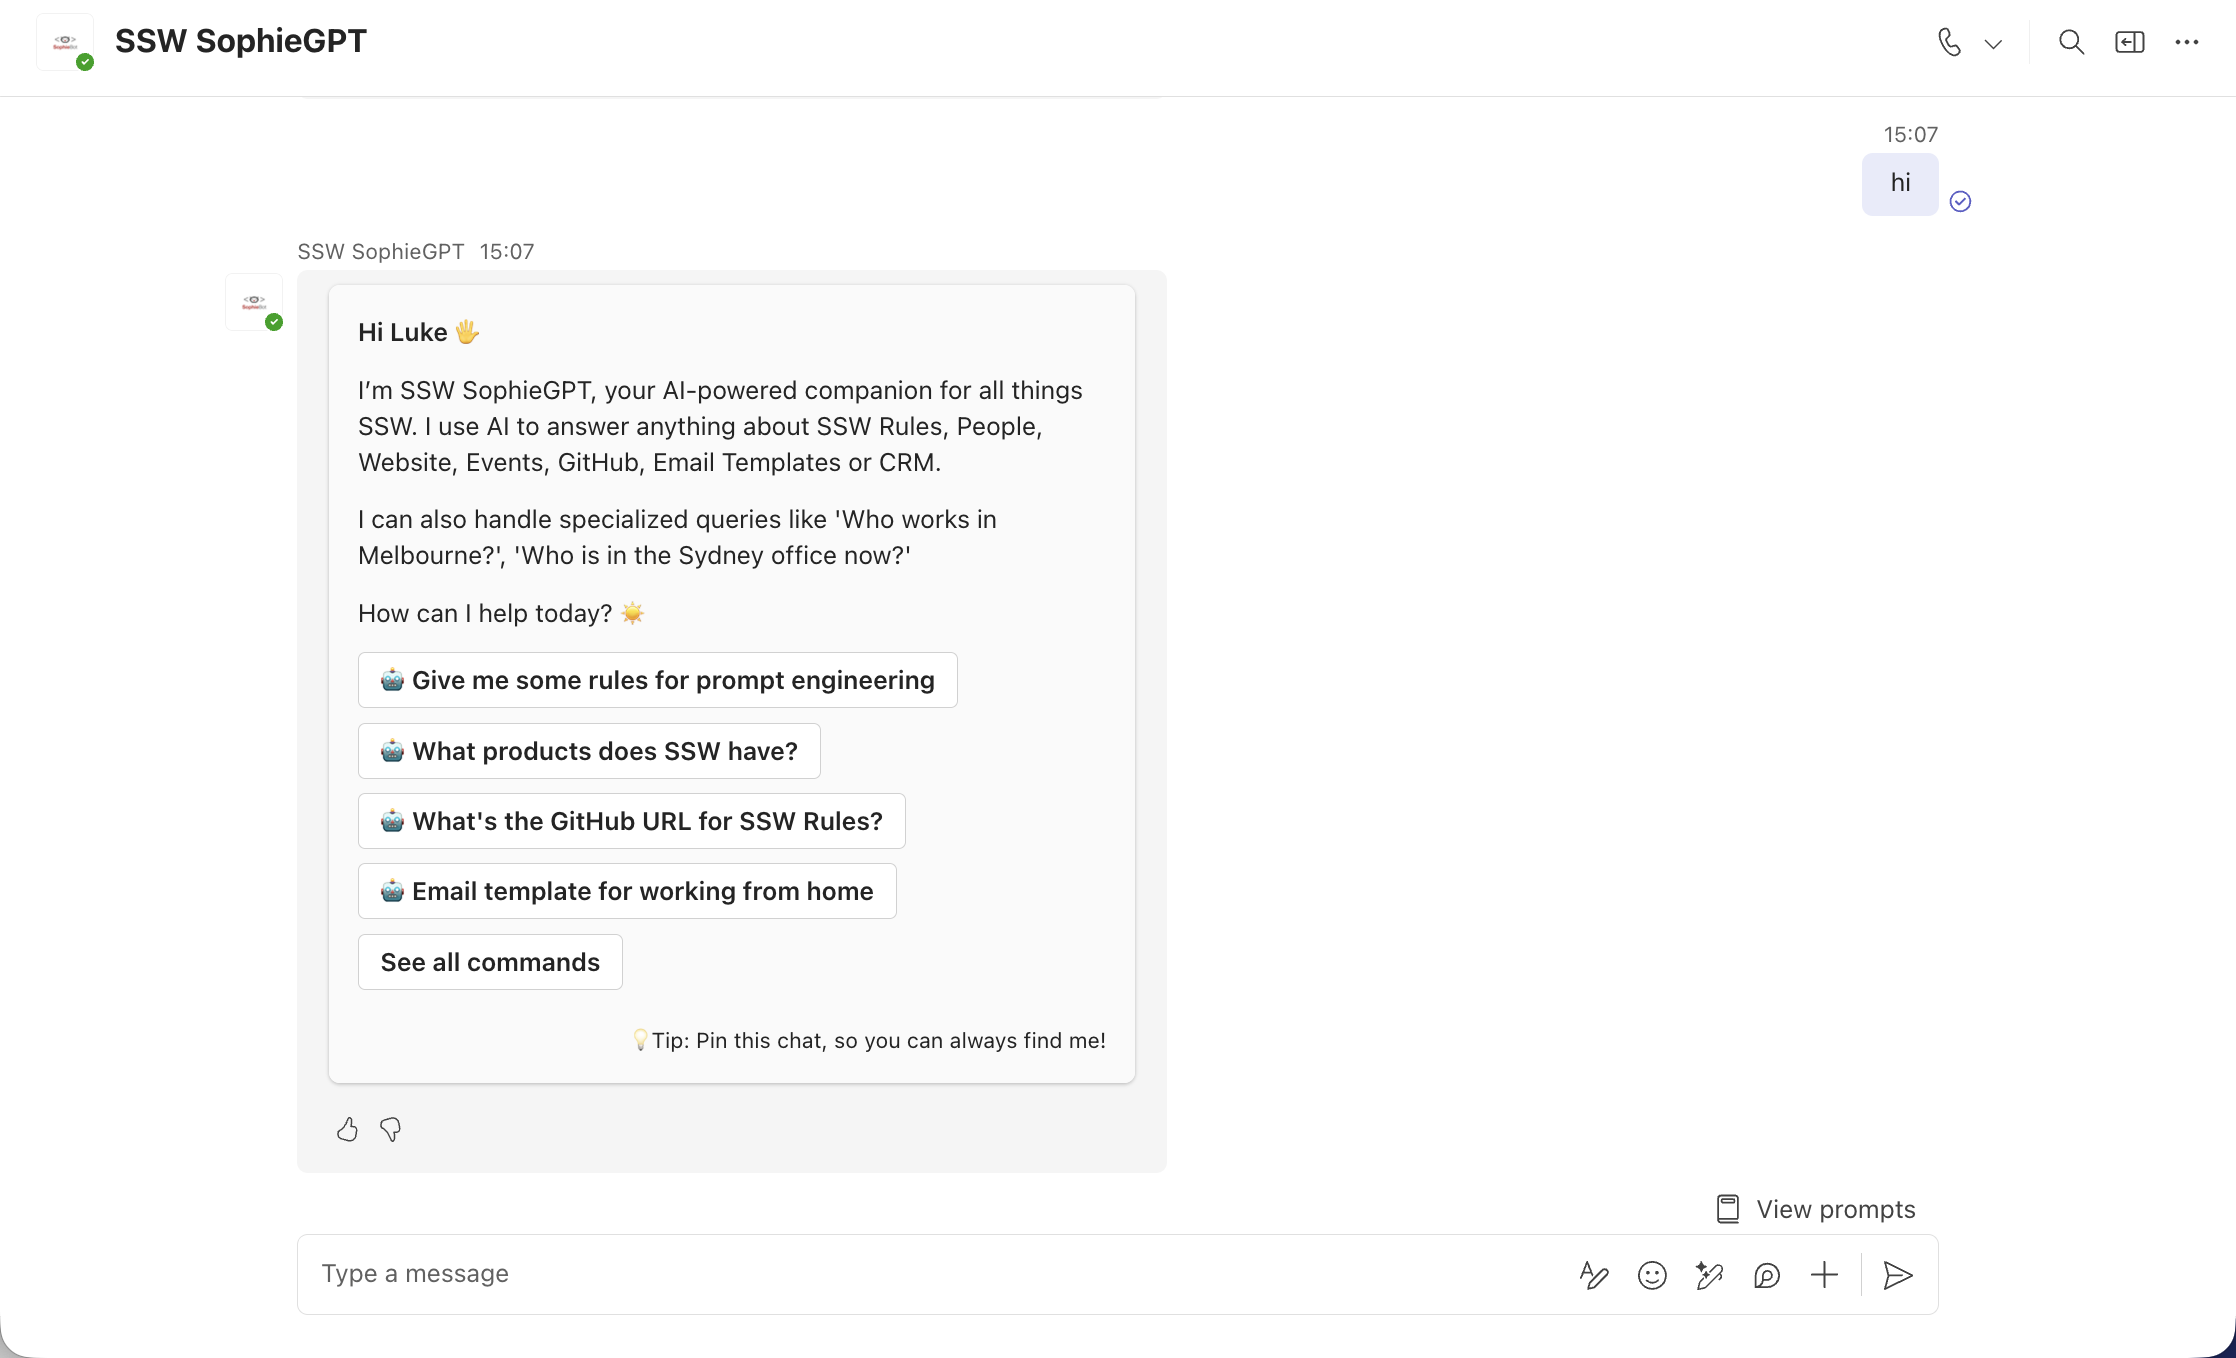Give the message a thumbs down
The image size is (2236, 1358).
coord(391,1129)
